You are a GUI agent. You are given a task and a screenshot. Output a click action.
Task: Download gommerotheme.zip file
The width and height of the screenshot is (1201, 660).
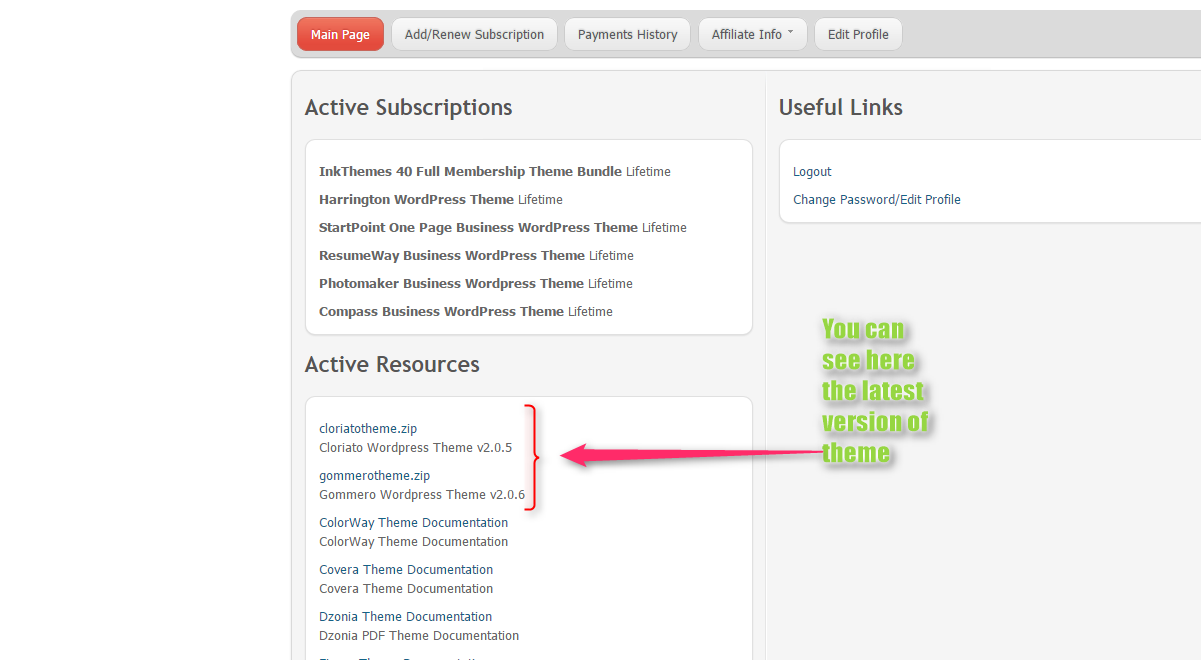(x=374, y=476)
